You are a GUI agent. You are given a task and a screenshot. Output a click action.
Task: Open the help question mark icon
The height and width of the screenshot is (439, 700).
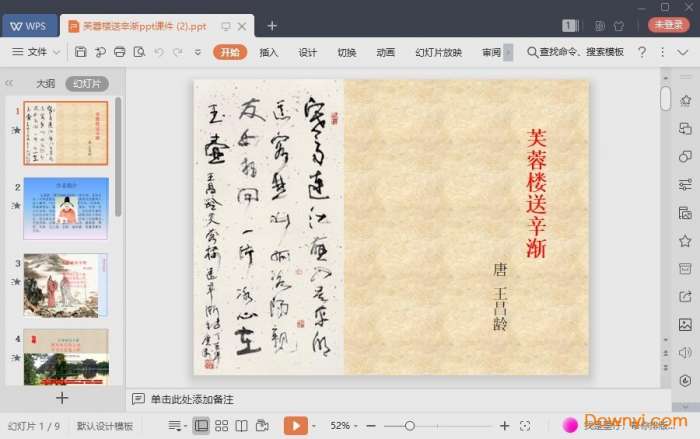click(642, 52)
